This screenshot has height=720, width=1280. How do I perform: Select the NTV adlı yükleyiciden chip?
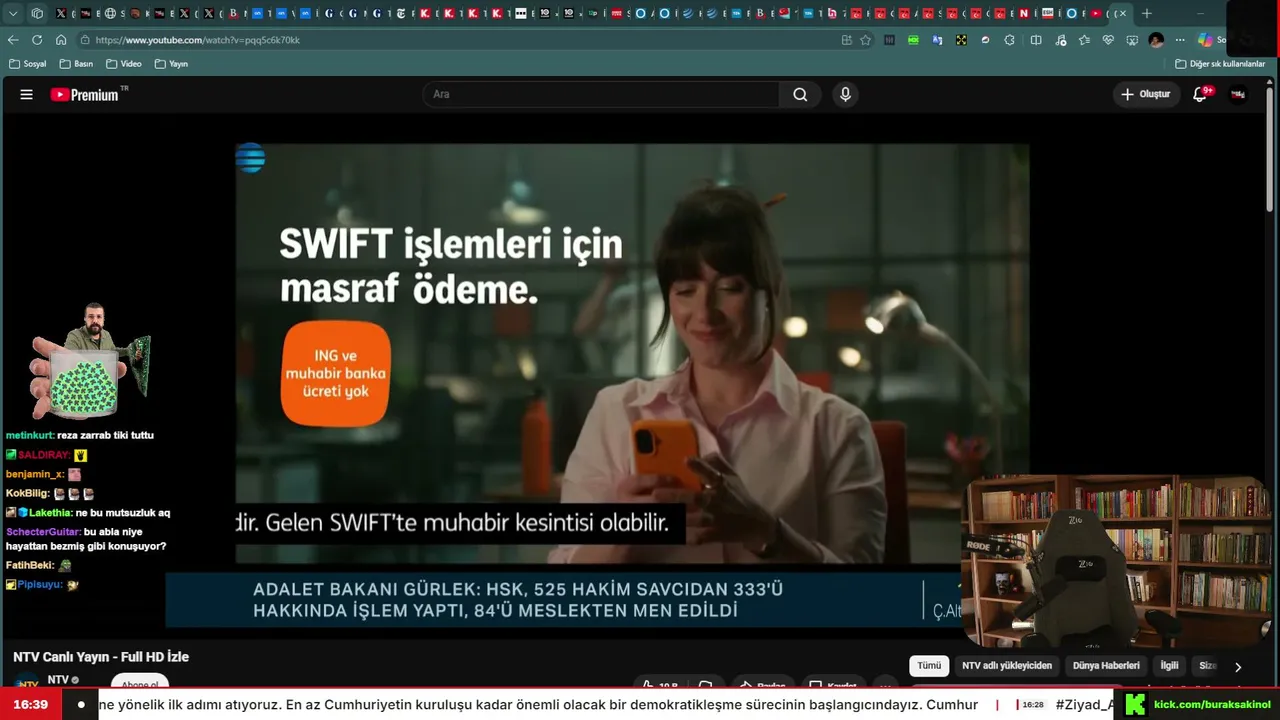pyautogui.click(x=1007, y=666)
